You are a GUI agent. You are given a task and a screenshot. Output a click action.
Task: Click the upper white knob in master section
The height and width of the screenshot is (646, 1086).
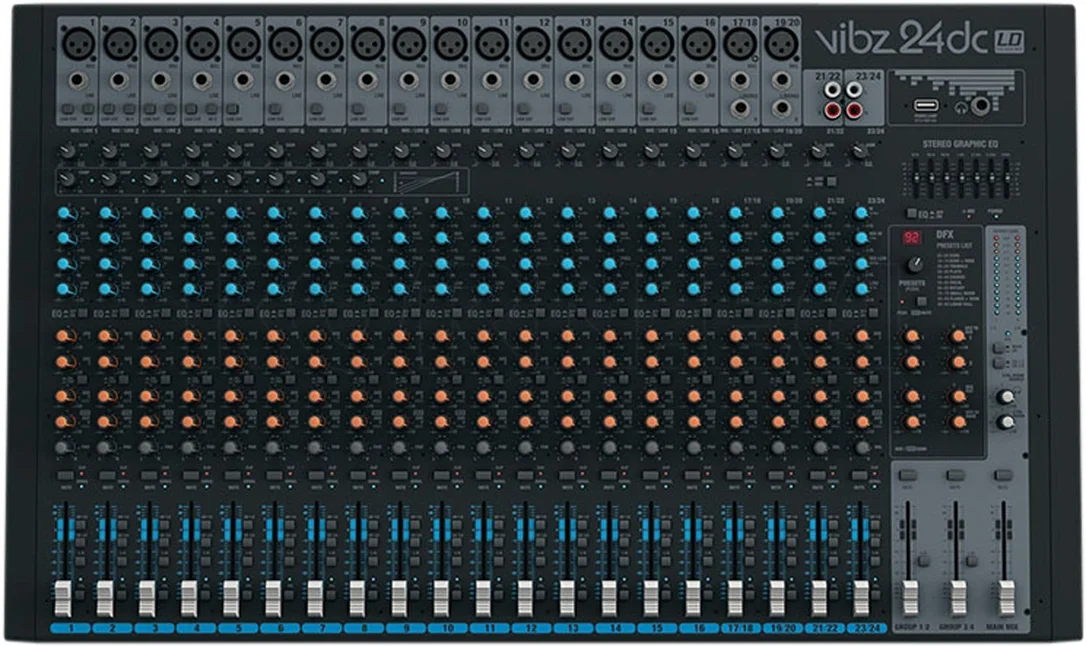pyautogui.click(x=1006, y=397)
